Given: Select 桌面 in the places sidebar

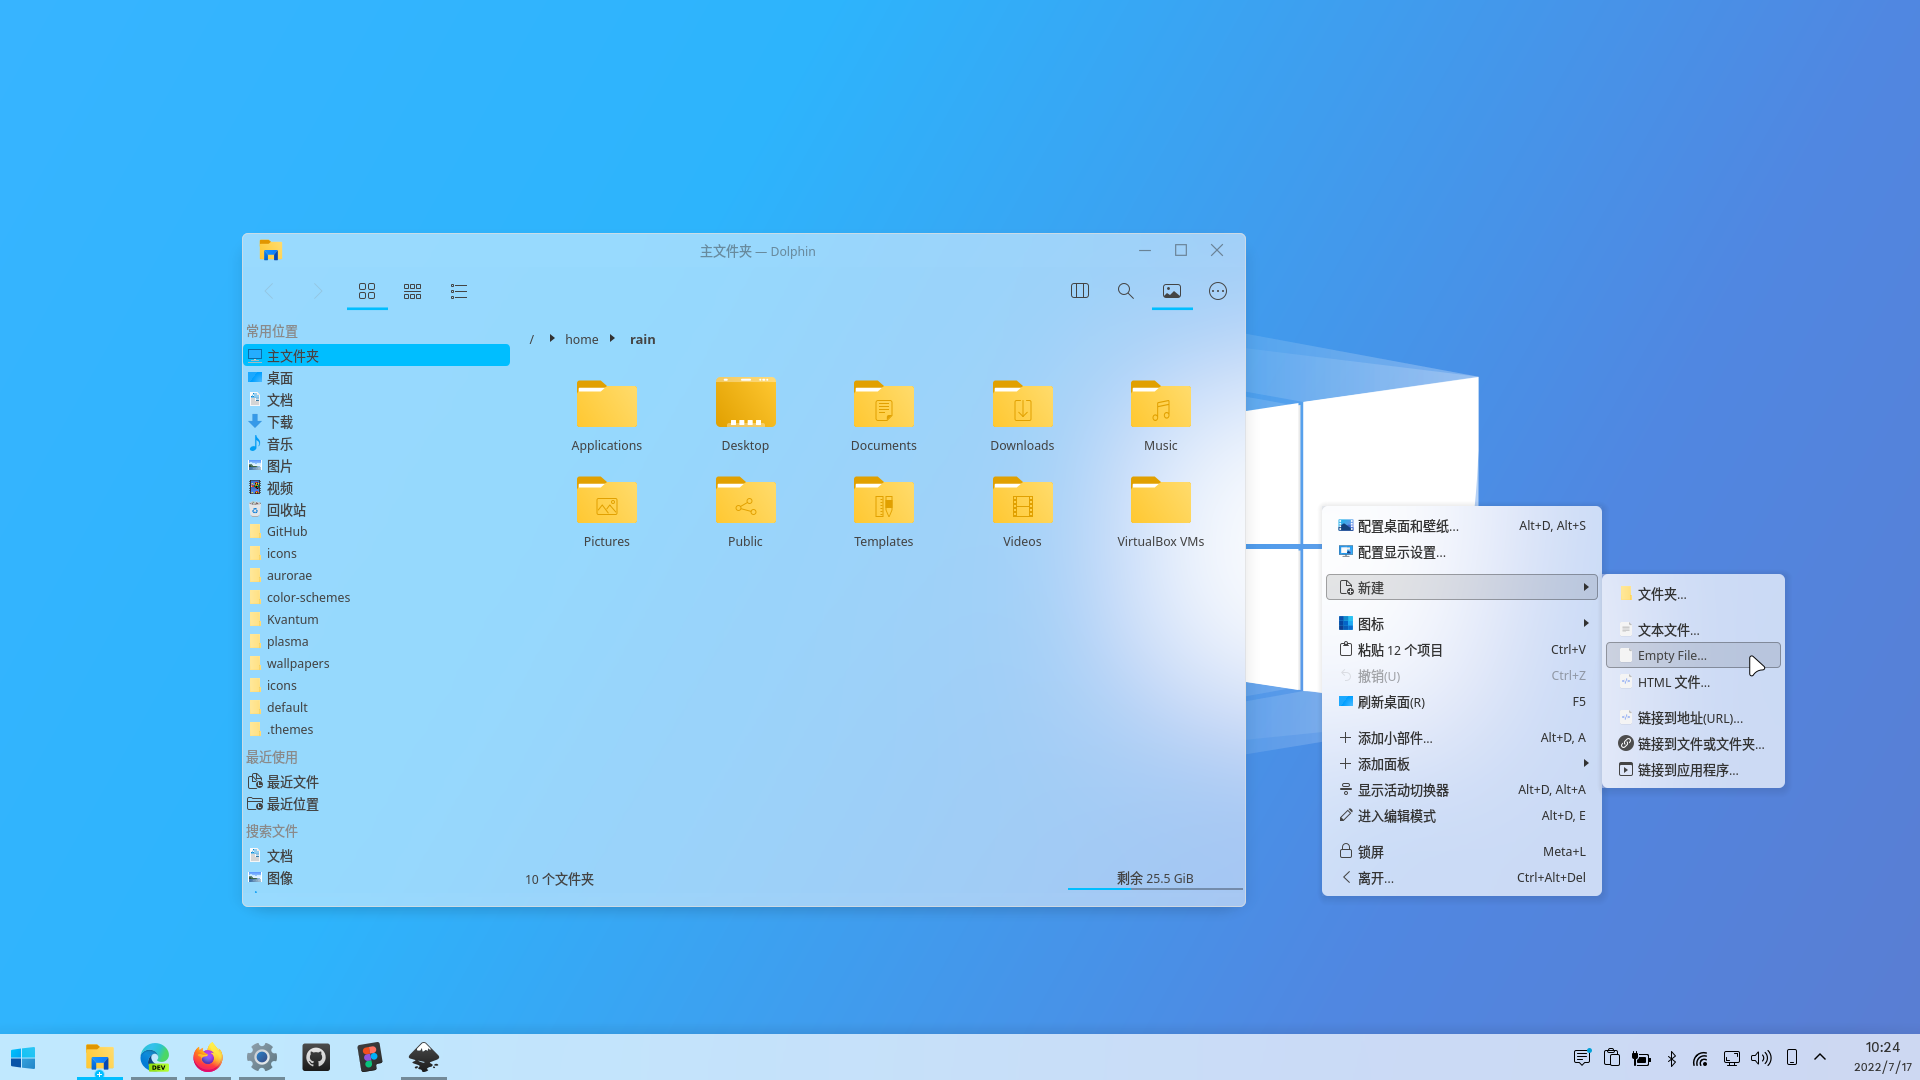Looking at the screenshot, I should (x=376, y=378).
